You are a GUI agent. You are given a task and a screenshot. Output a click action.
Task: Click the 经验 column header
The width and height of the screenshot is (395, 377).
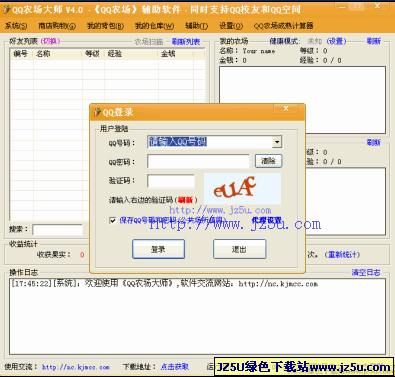pos(131,54)
